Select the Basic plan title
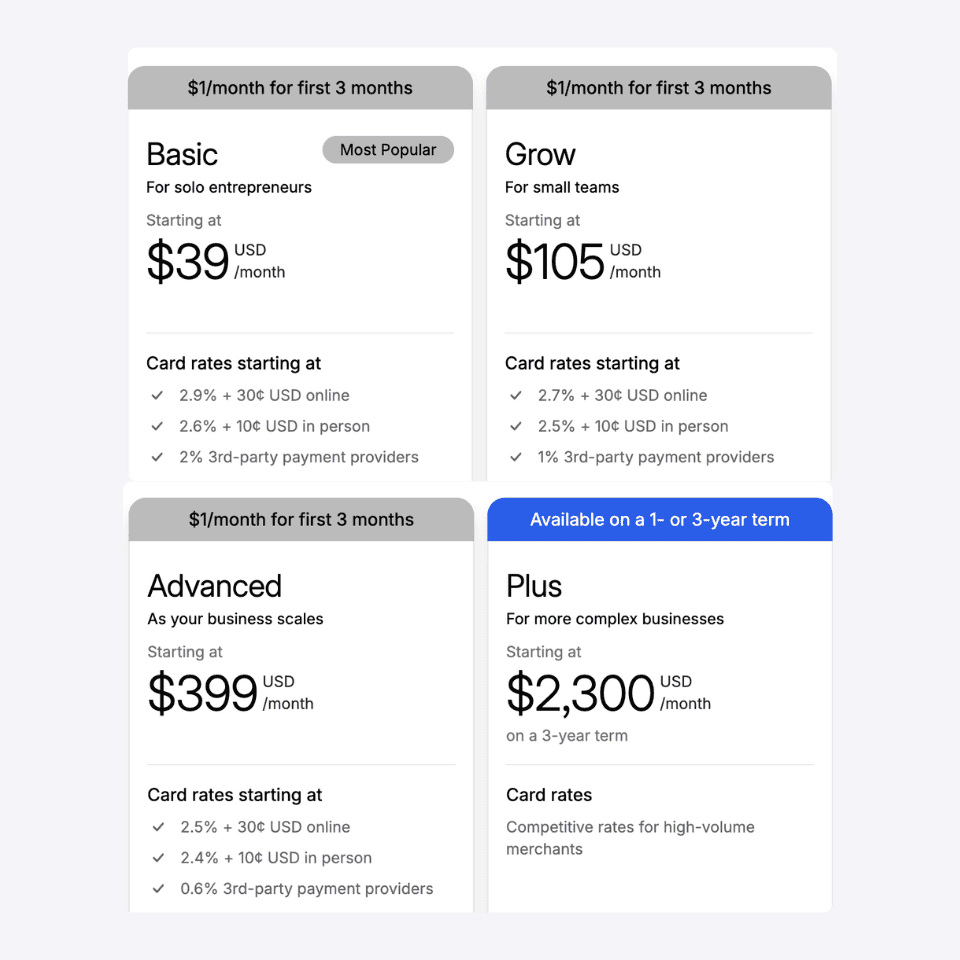The image size is (960, 960). (x=182, y=154)
